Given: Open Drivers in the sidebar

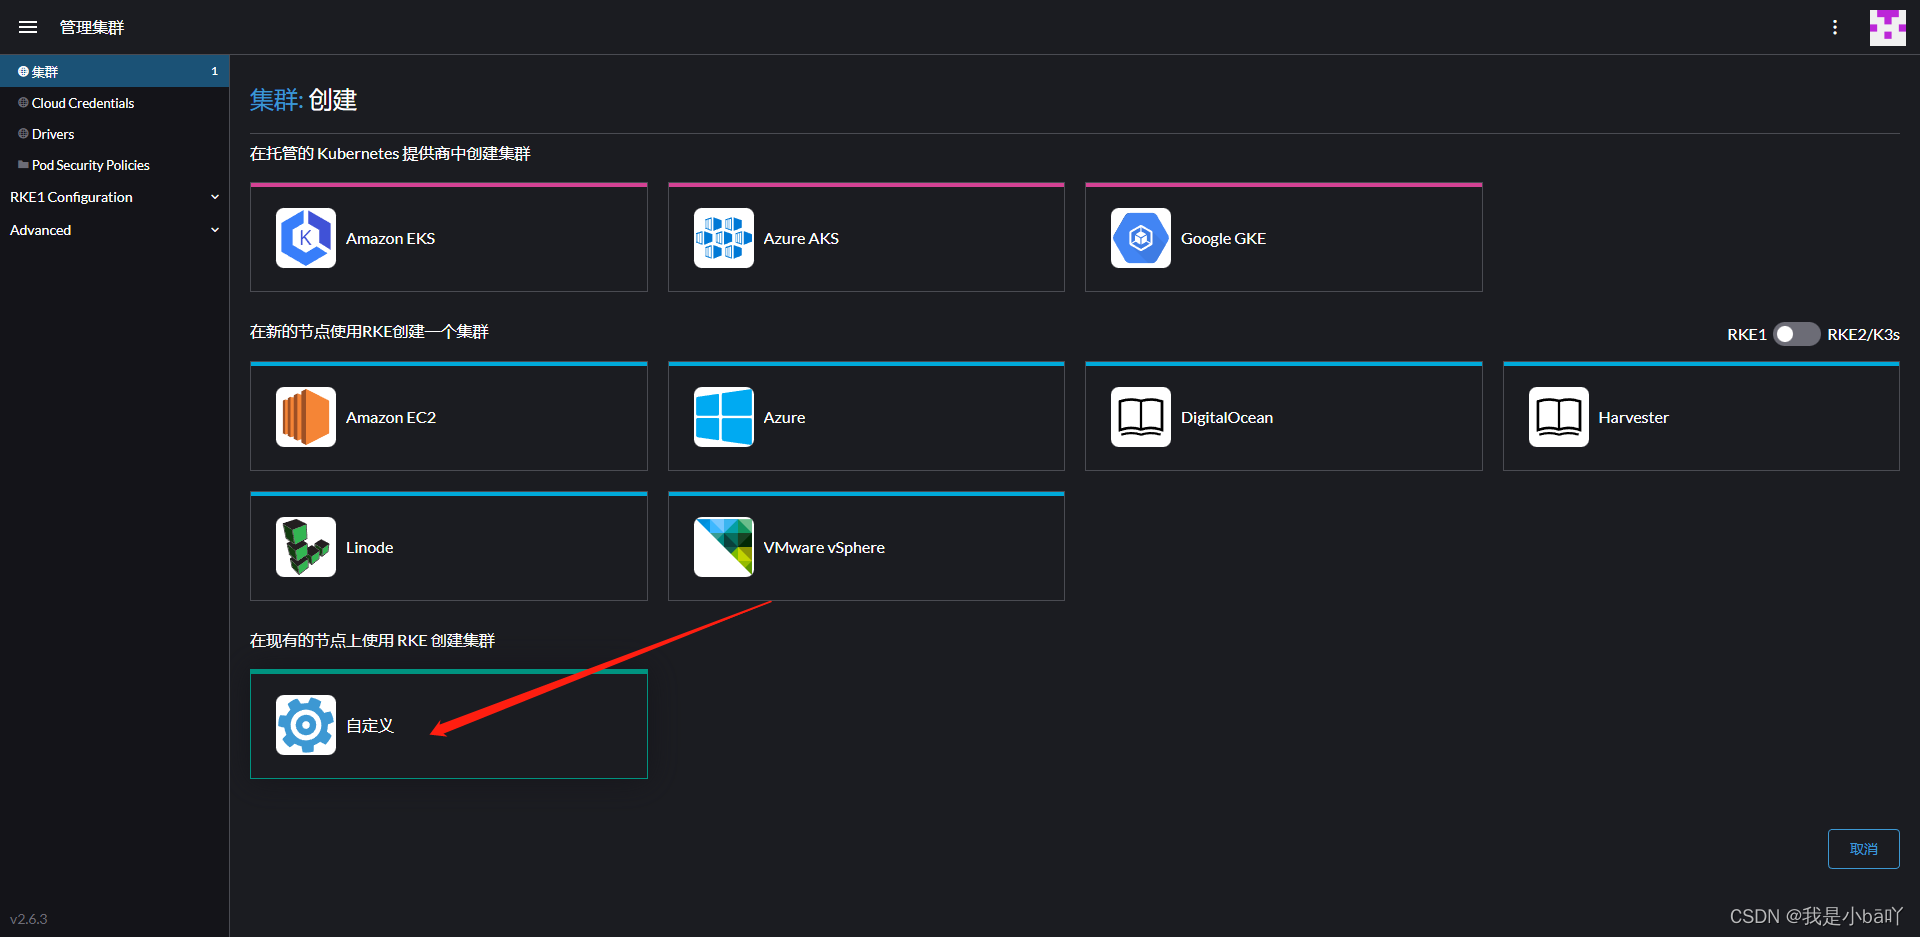Looking at the screenshot, I should click(115, 133).
